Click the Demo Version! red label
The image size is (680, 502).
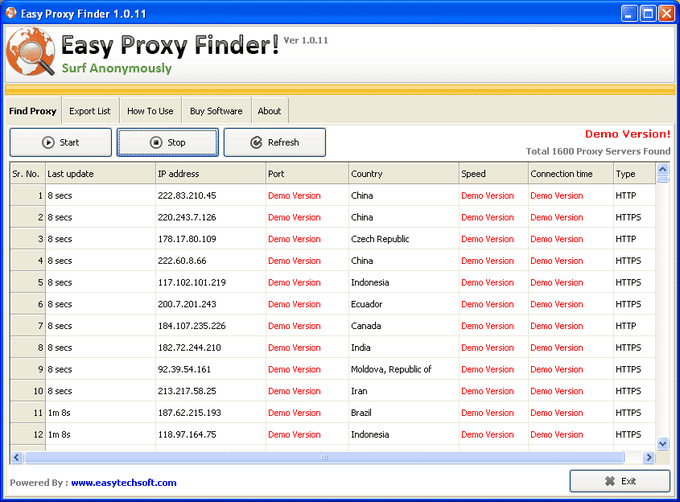point(628,134)
